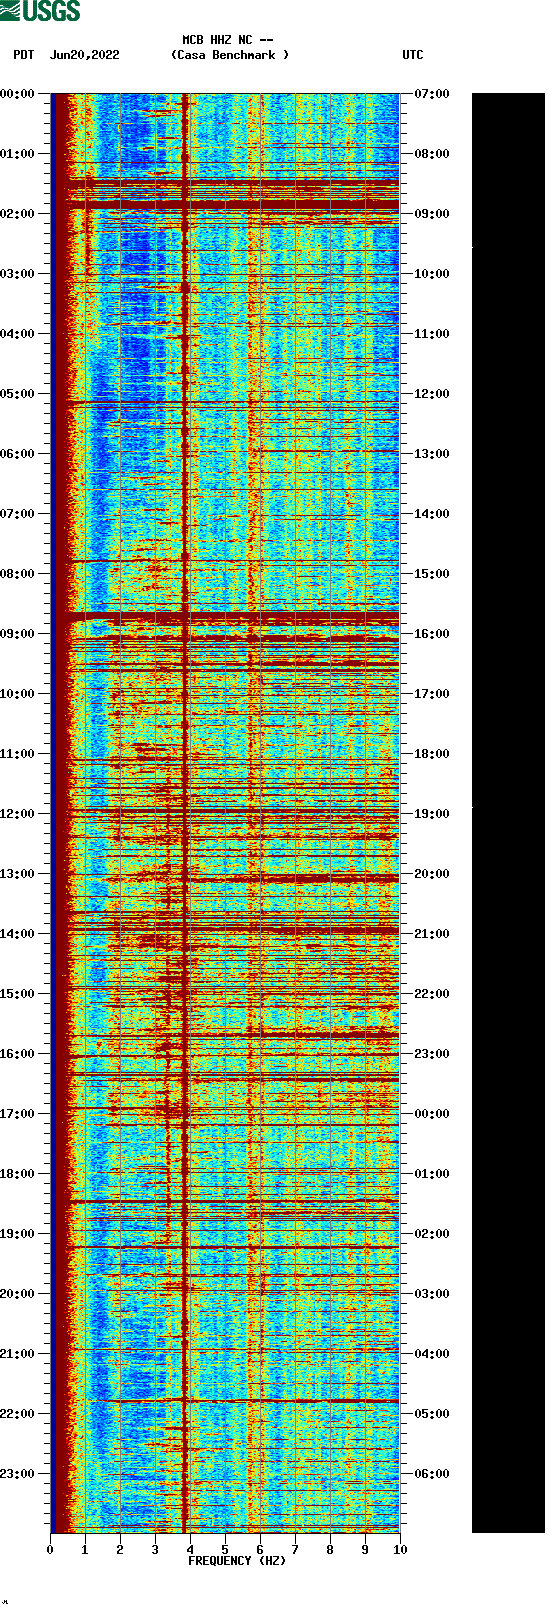Click the frequency axis tick label 10
This screenshot has width=552, height=1613.
click(x=400, y=1550)
